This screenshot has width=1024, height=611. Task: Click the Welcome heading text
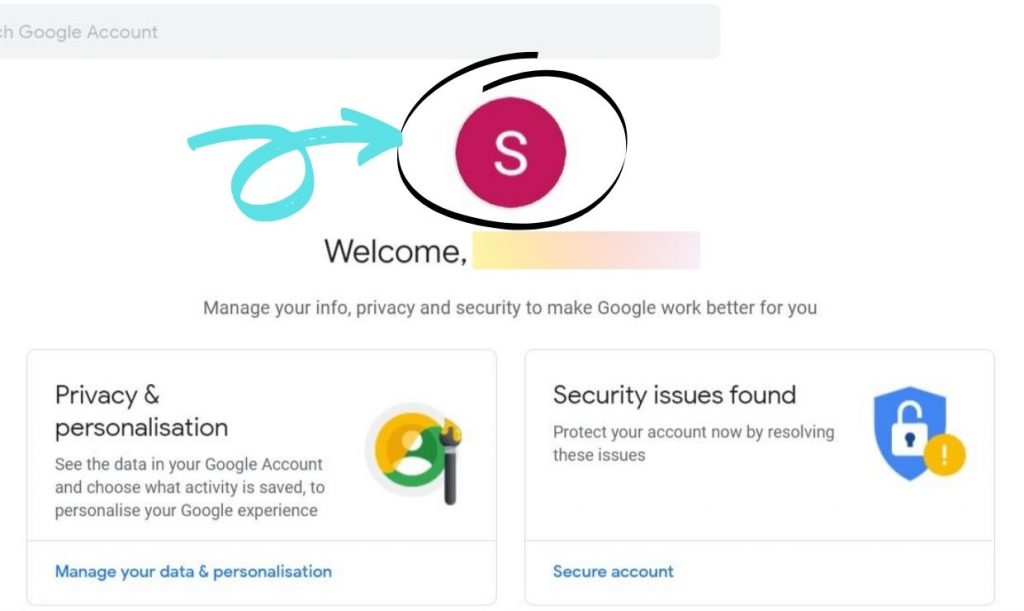coord(395,251)
